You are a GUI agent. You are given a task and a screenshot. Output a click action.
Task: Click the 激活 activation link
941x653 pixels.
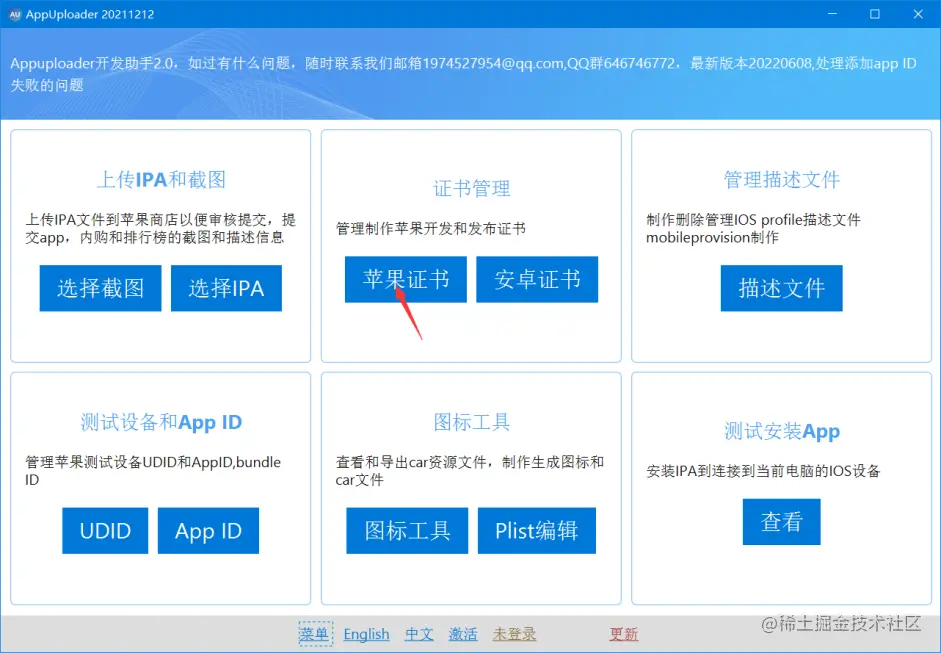(463, 634)
